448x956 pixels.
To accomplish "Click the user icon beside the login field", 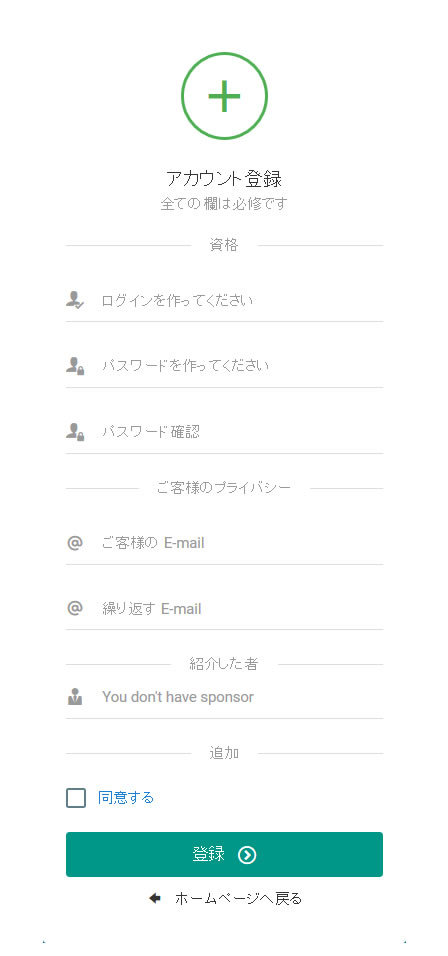I will click(75, 299).
